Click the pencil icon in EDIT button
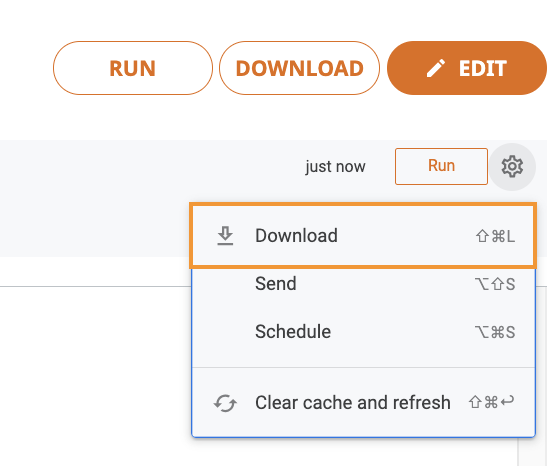The image size is (560, 466). (x=436, y=68)
